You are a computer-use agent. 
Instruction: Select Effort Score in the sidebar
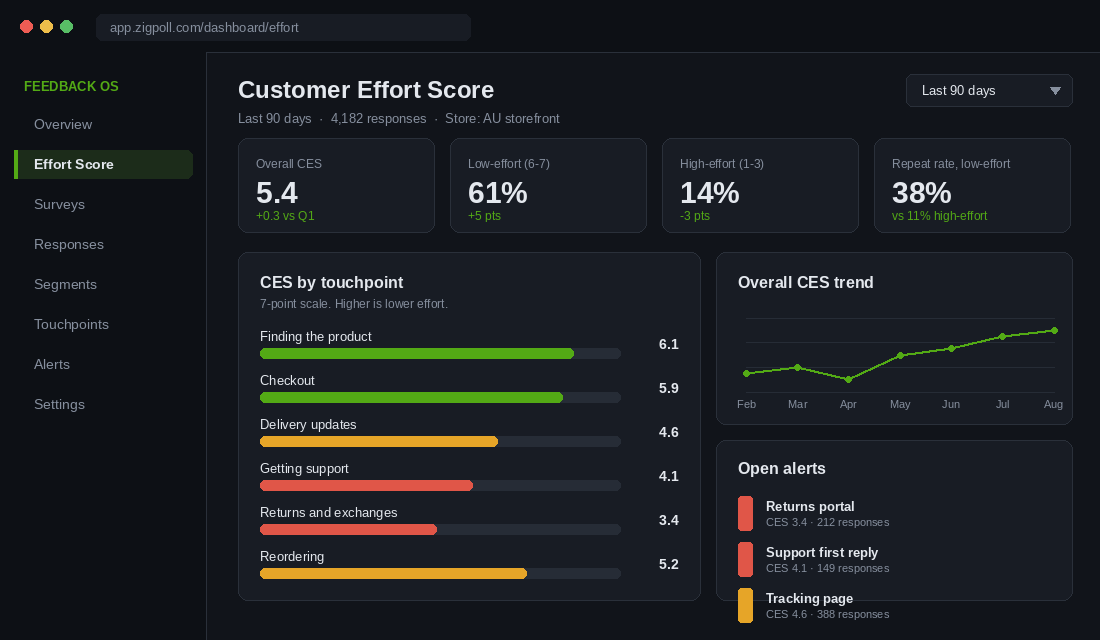pyautogui.click(x=103, y=164)
